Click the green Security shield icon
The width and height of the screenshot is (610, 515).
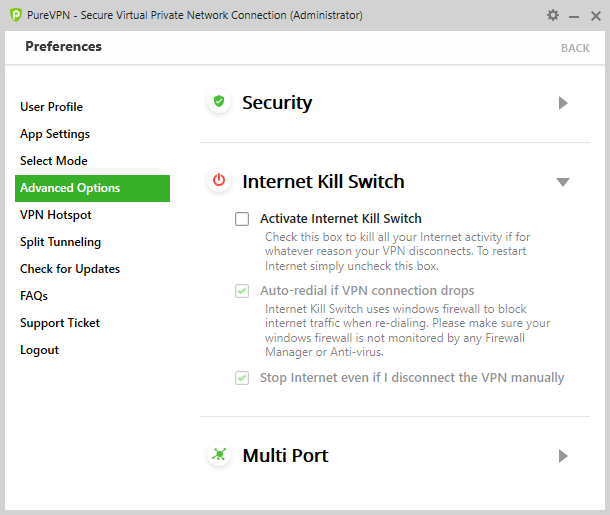[219, 102]
